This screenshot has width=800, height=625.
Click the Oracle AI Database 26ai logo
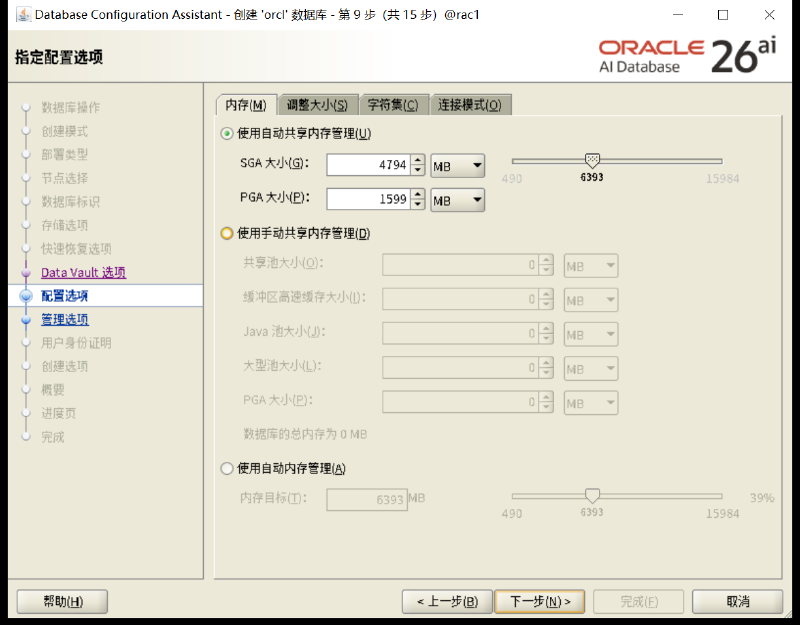tap(687, 56)
